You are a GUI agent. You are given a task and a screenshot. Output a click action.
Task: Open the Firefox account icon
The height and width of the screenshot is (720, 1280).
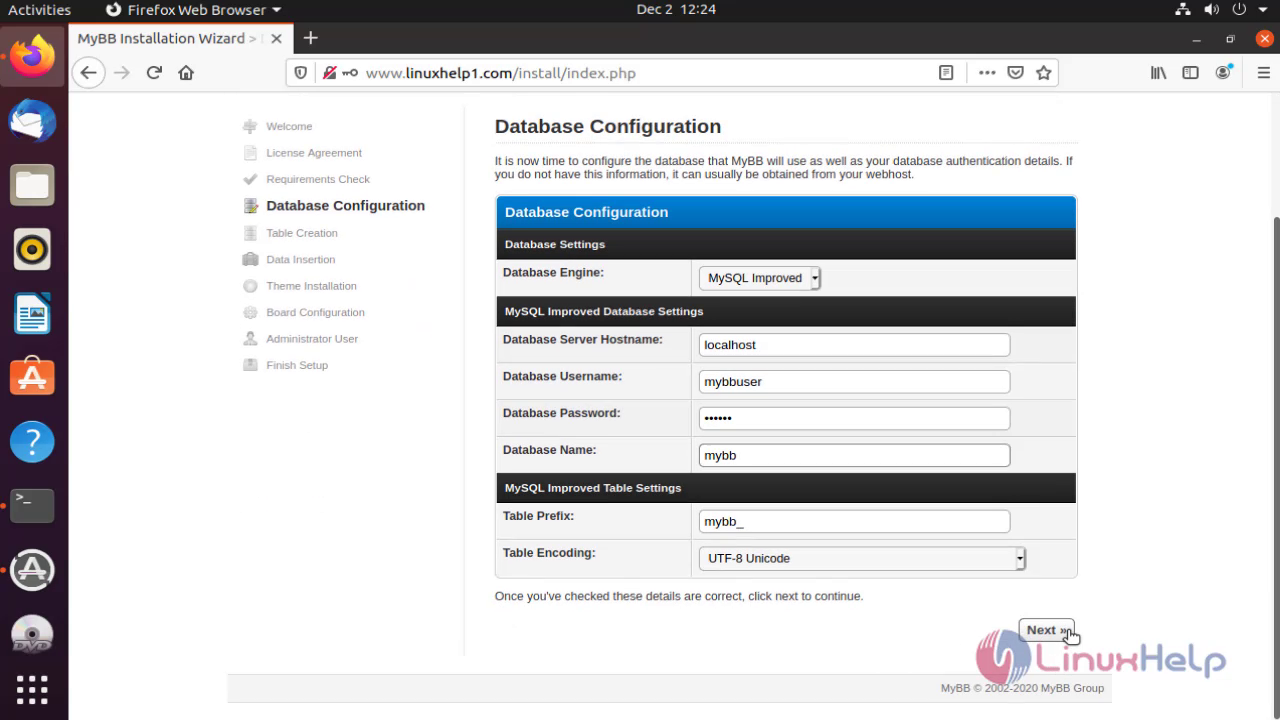click(x=1223, y=73)
